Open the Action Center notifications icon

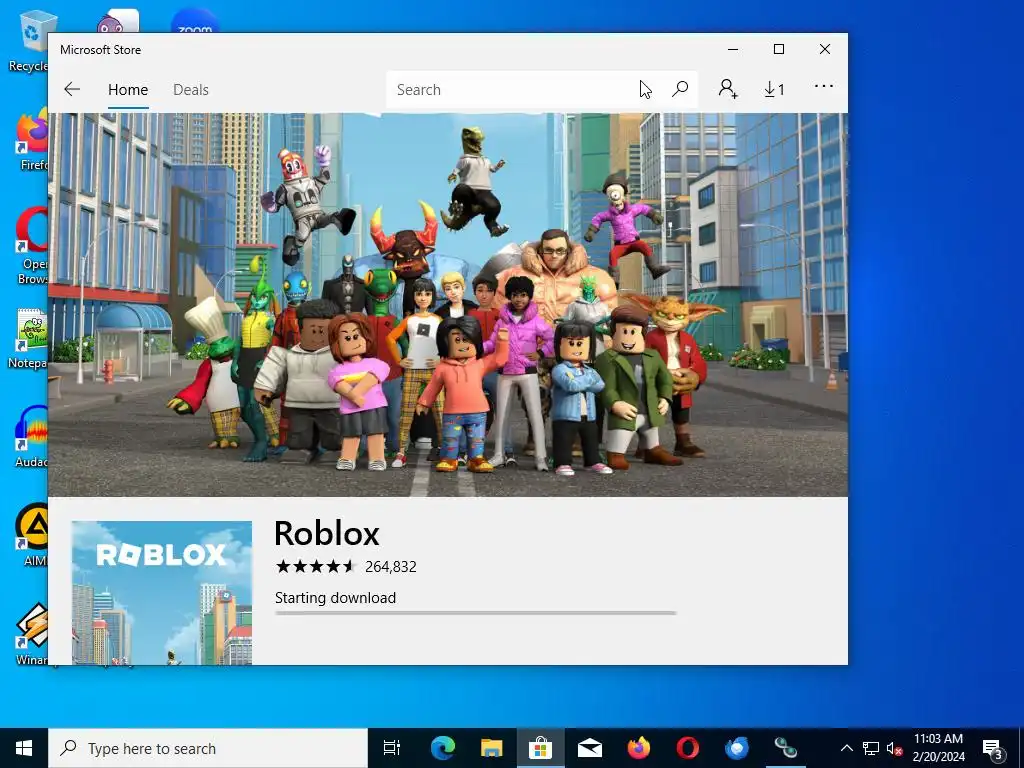point(992,748)
